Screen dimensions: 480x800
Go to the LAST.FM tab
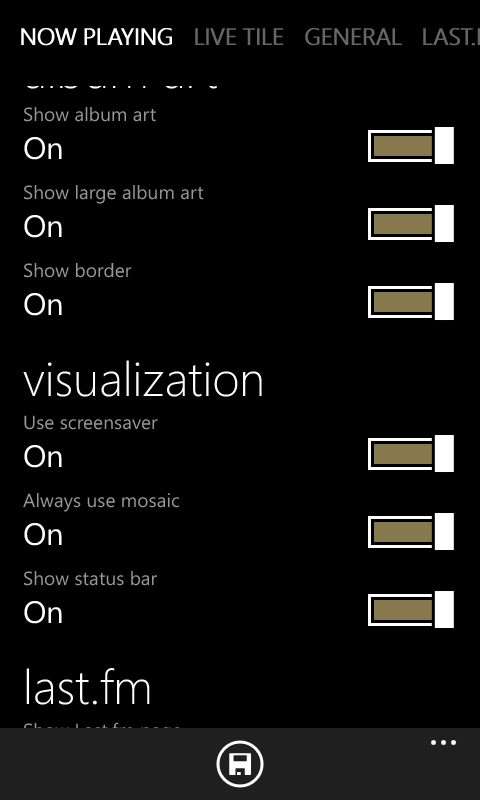click(x=451, y=37)
